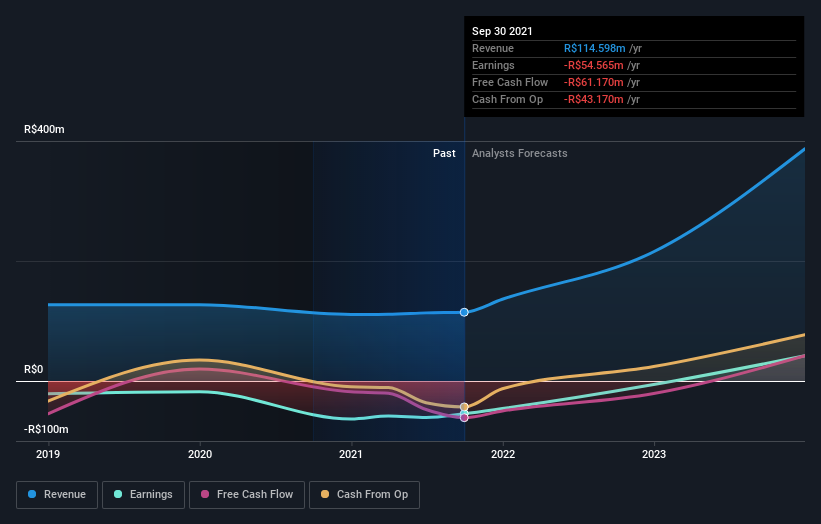Click the 2021 x-axis label
Viewport: 821px width, 524px height.
tap(351, 454)
